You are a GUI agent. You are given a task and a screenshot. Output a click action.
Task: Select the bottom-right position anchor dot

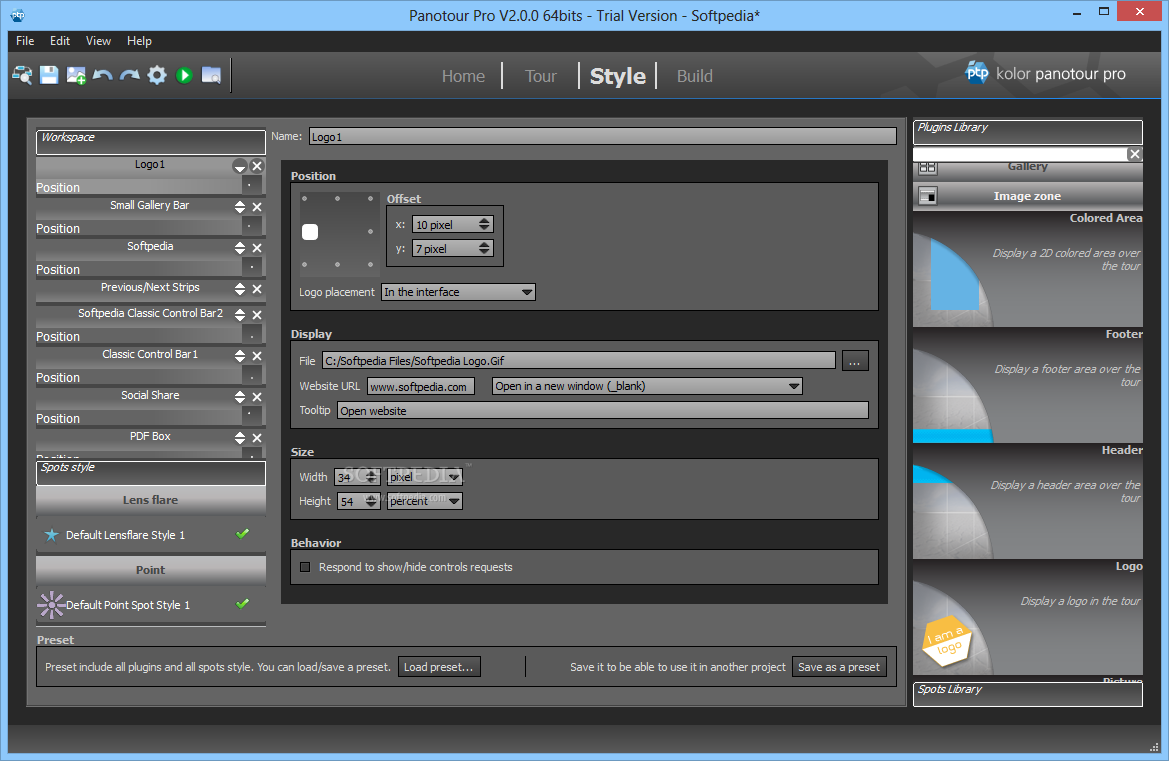click(x=371, y=265)
